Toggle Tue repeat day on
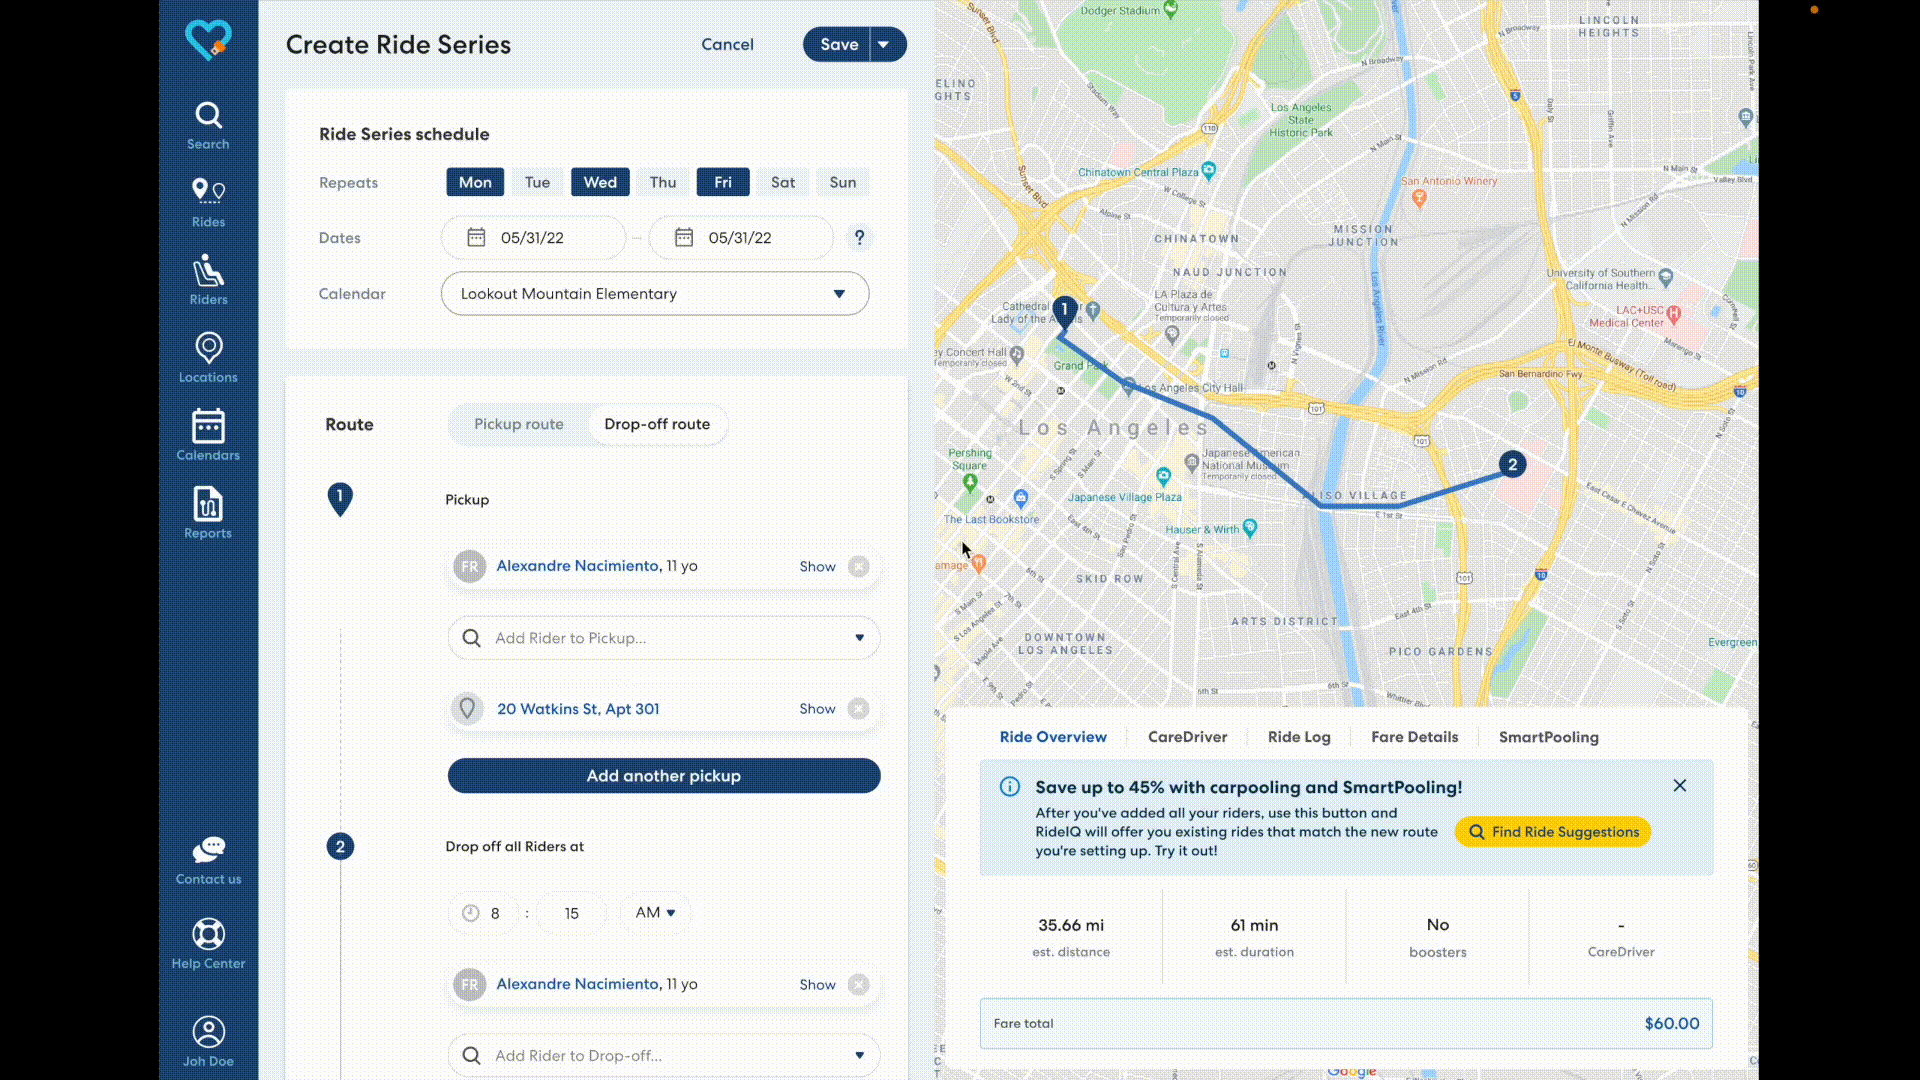 (537, 182)
